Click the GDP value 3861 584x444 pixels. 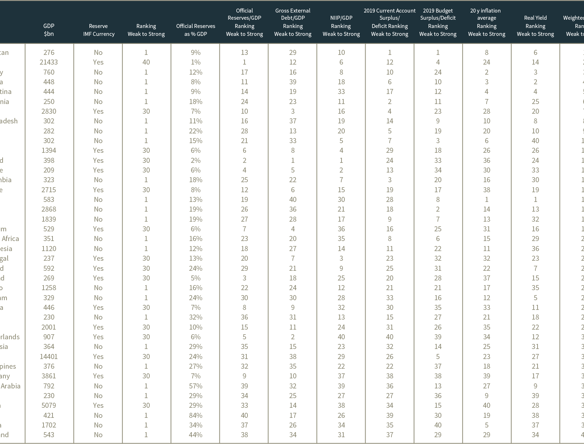pyautogui.click(x=49, y=376)
